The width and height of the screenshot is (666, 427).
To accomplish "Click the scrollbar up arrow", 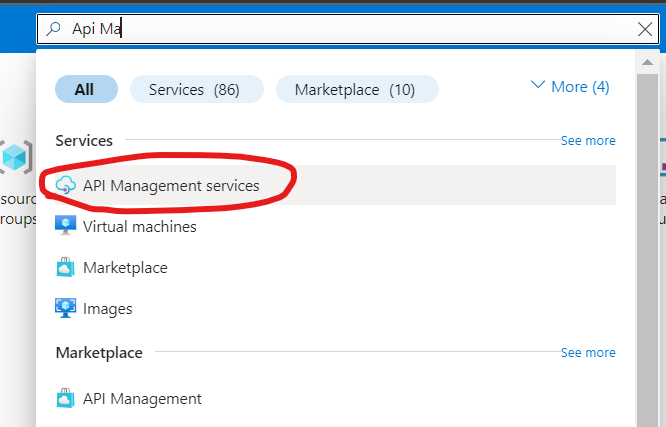I will [647, 62].
